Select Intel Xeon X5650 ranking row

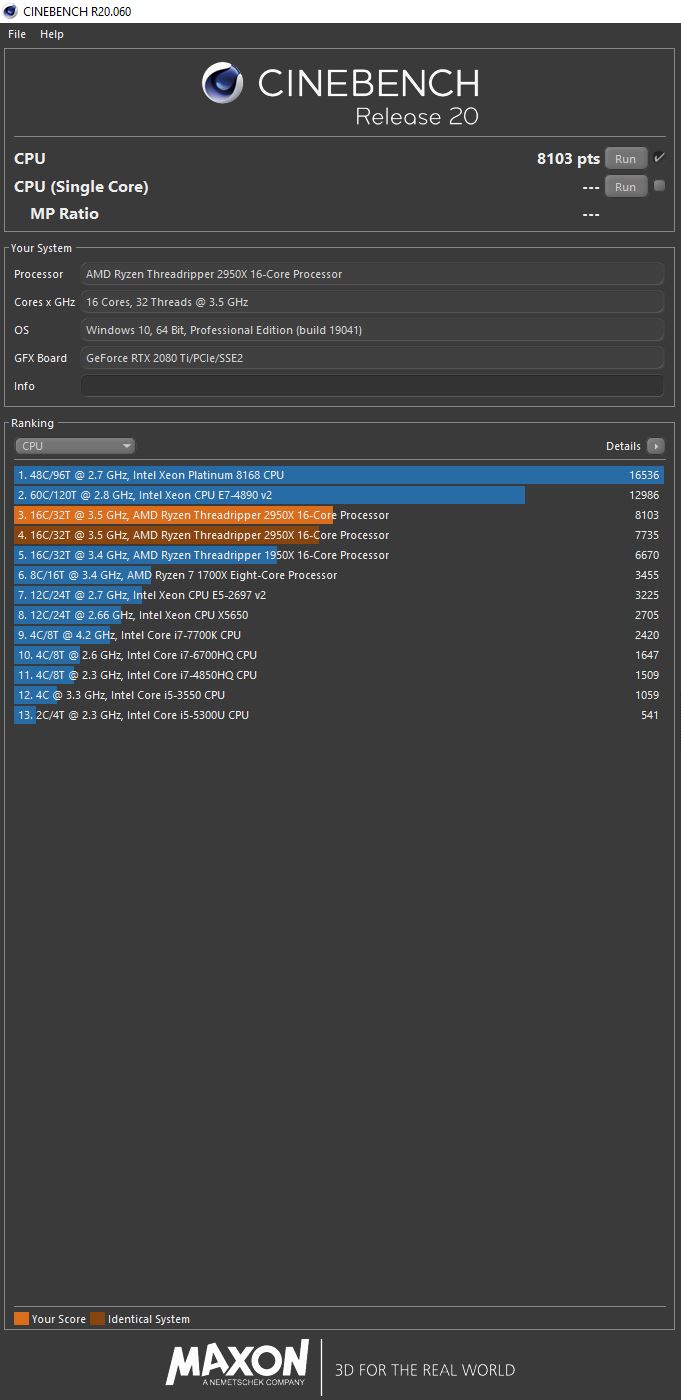tap(339, 615)
